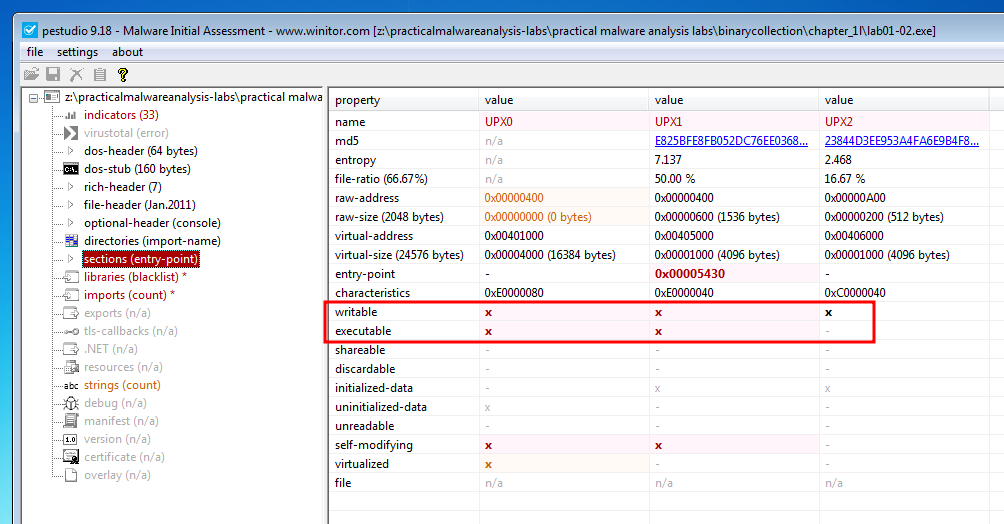Expand the dos-header node
Image resolution: width=1004 pixels, height=524 pixels.
pos(70,151)
